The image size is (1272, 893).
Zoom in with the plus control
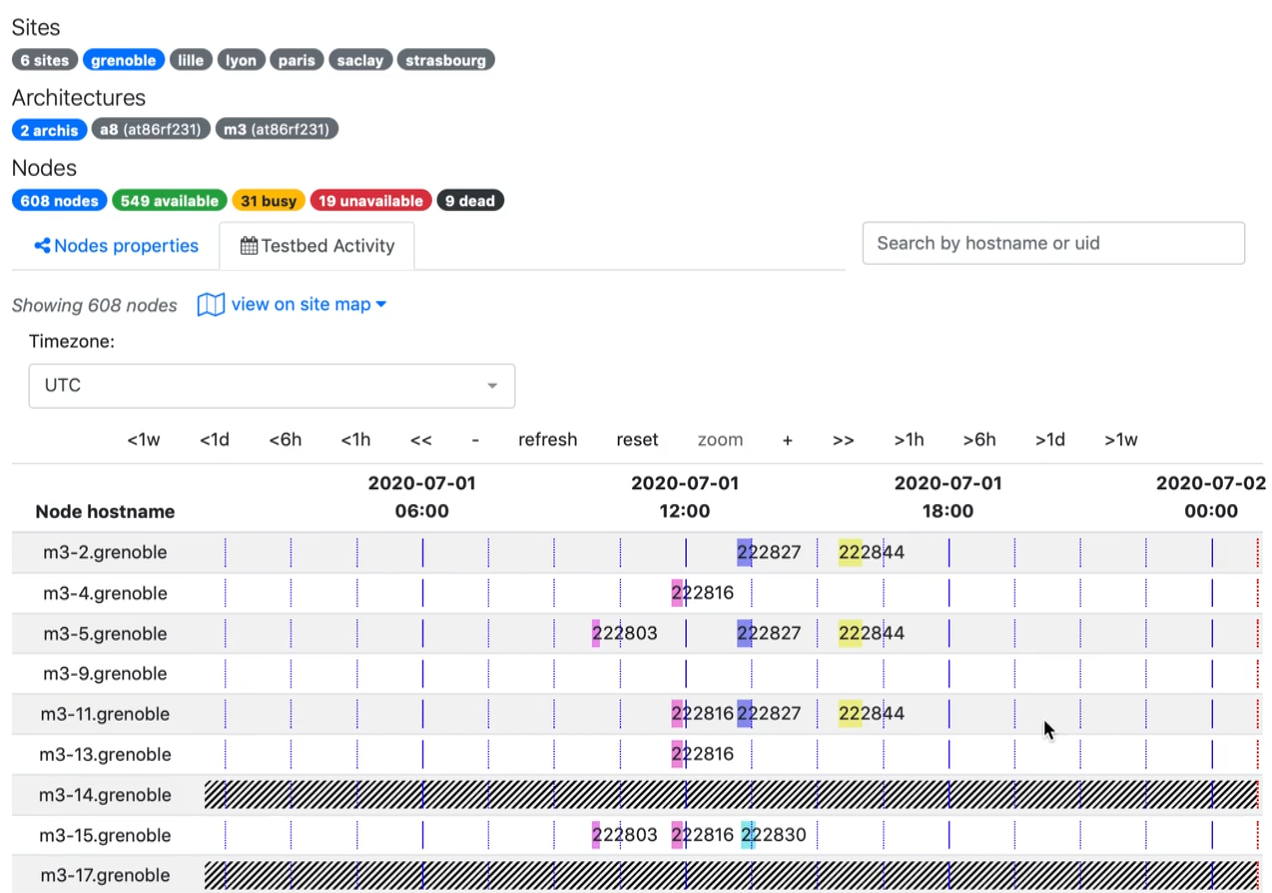pyautogui.click(x=788, y=440)
